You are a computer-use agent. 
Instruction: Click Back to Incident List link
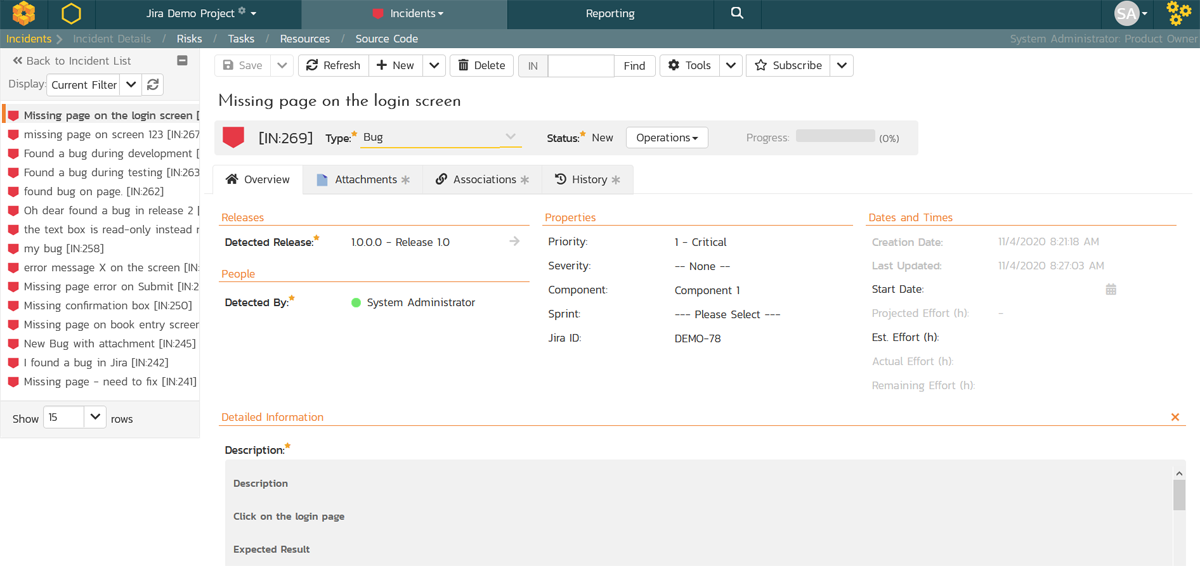coord(72,61)
